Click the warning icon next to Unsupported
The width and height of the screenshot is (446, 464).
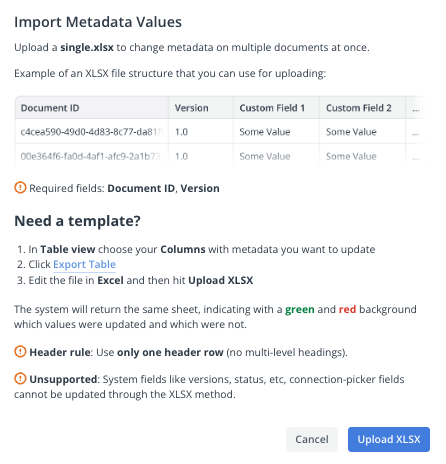click(x=20, y=379)
